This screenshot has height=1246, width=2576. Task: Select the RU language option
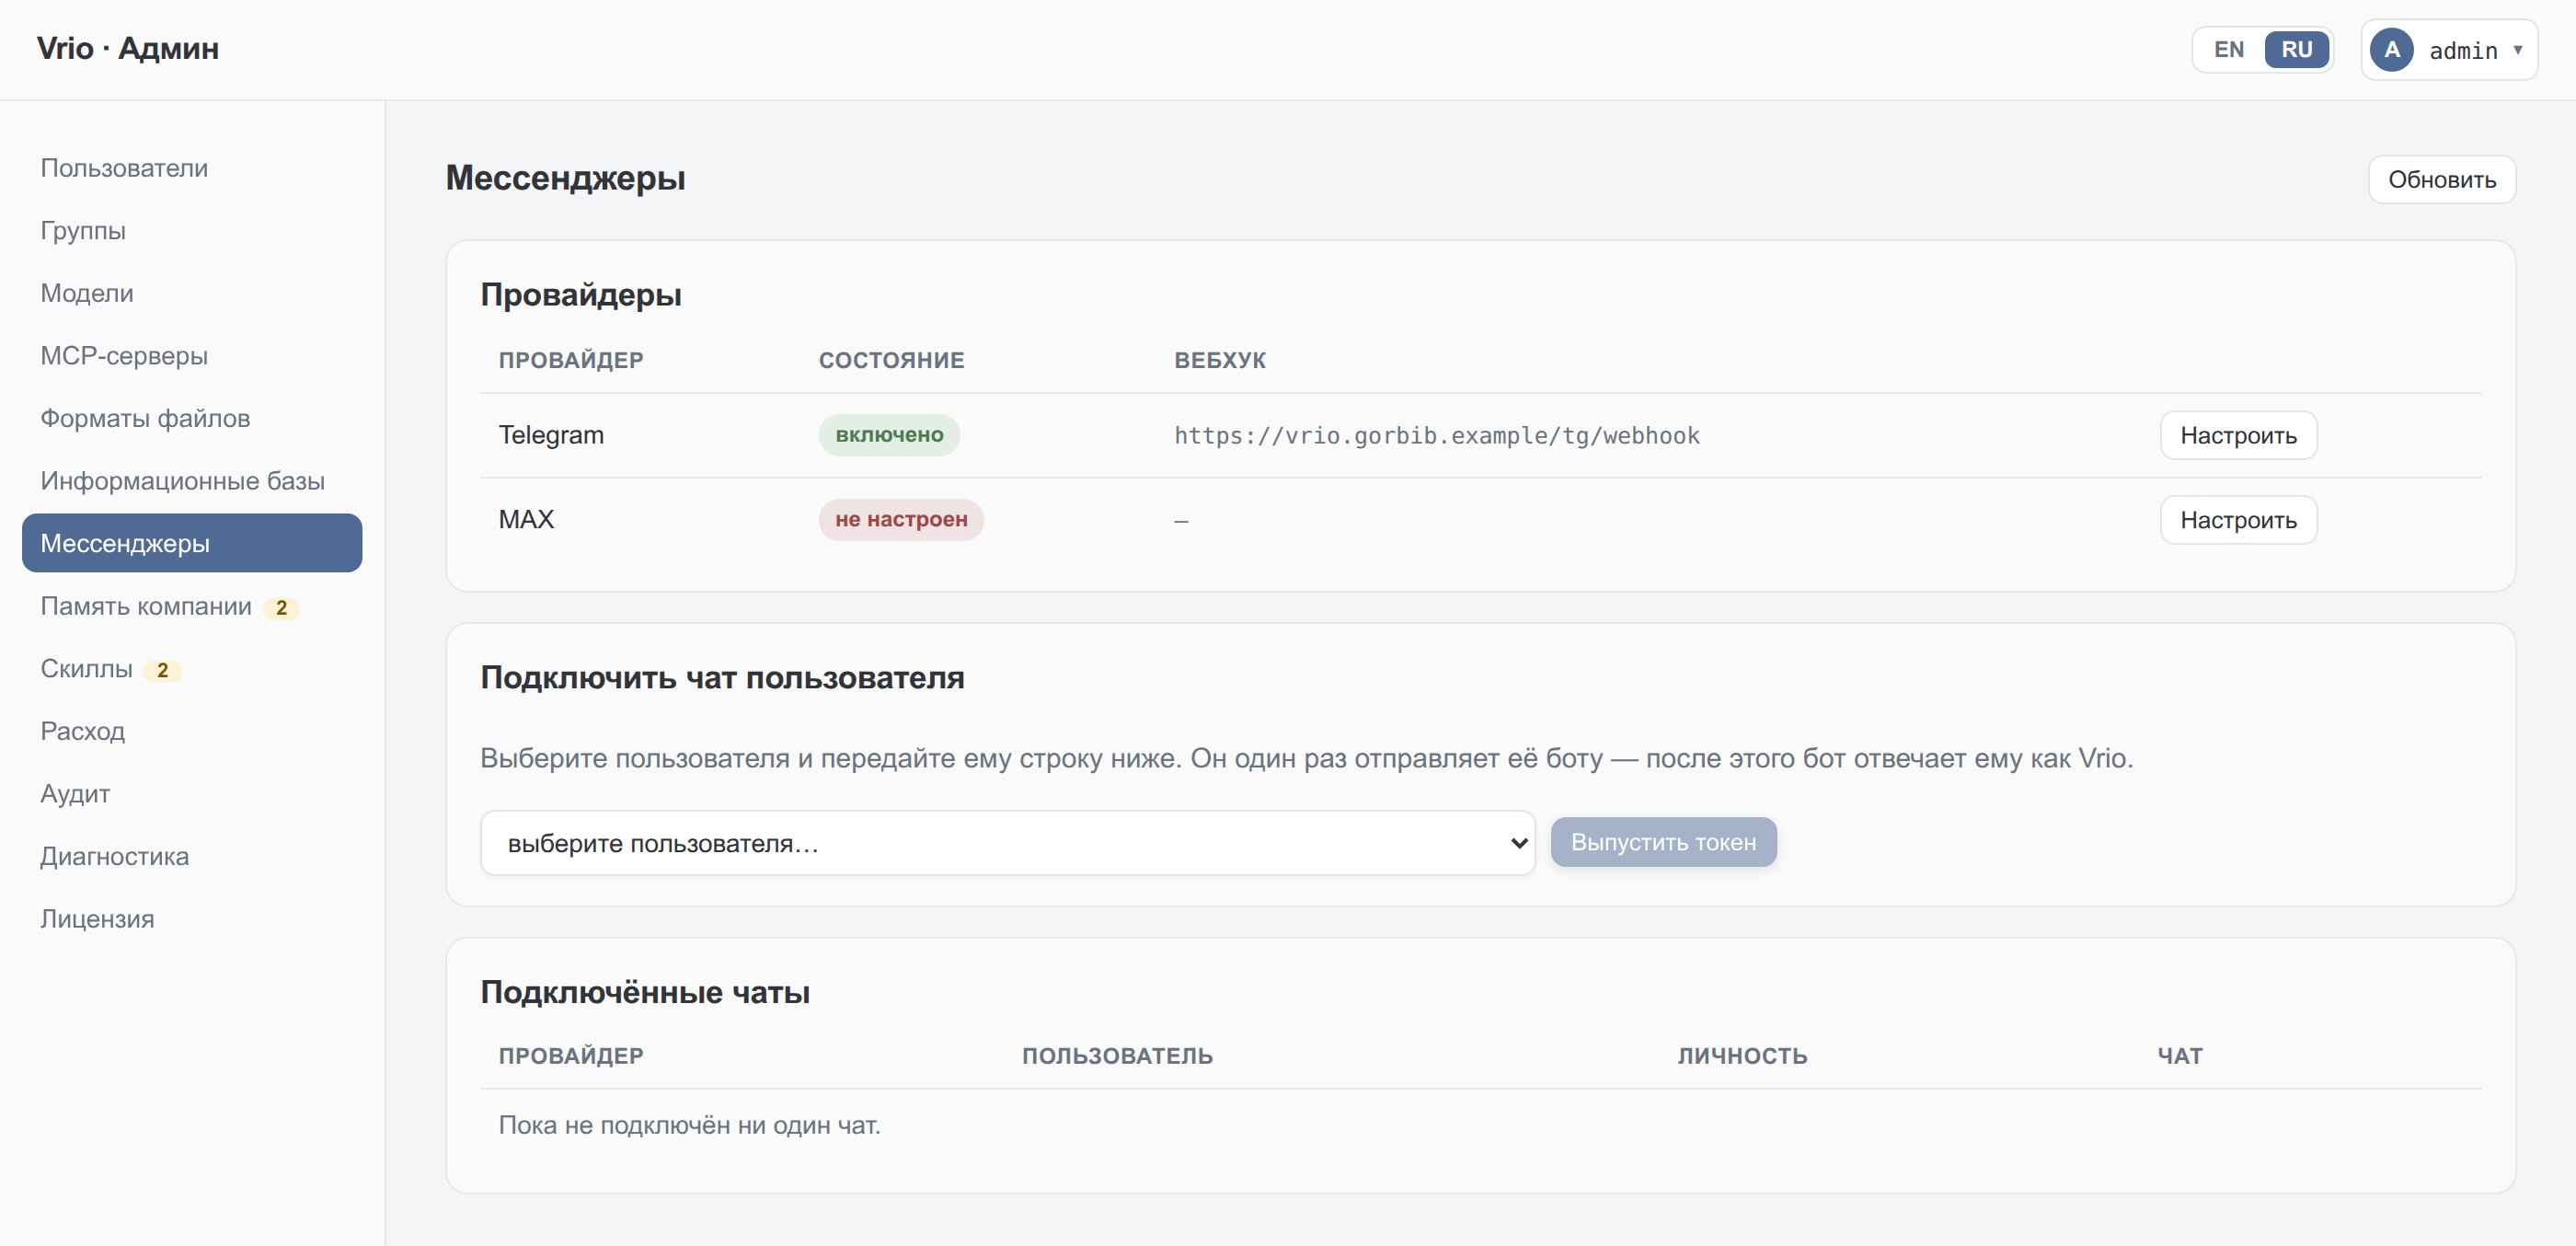pyautogui.click(x=2296, y=50)
